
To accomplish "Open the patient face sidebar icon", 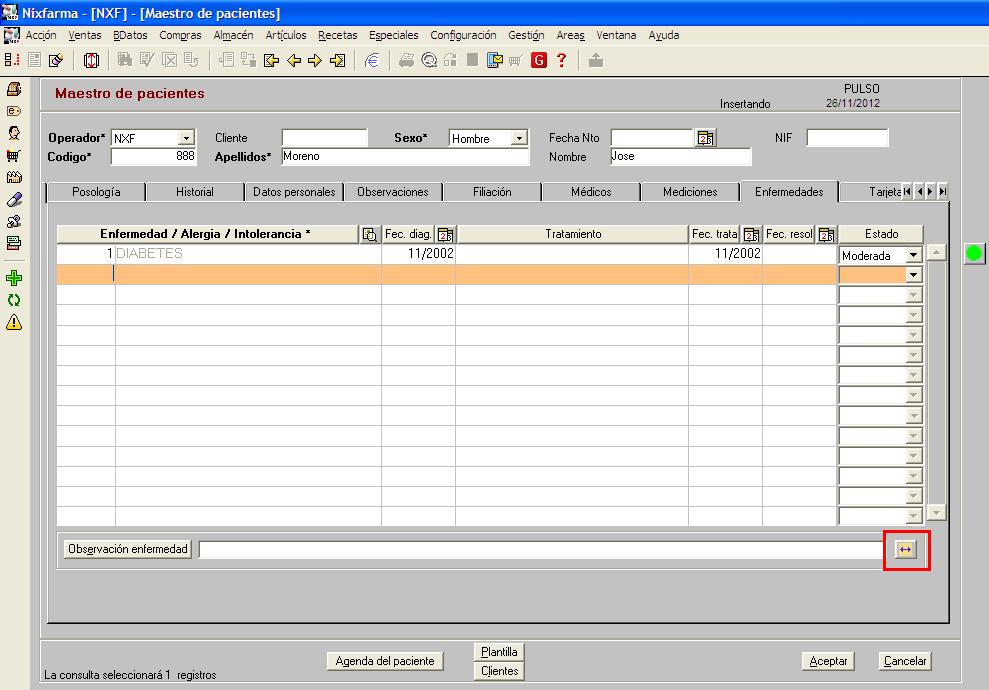I will (x=14, y=133).
